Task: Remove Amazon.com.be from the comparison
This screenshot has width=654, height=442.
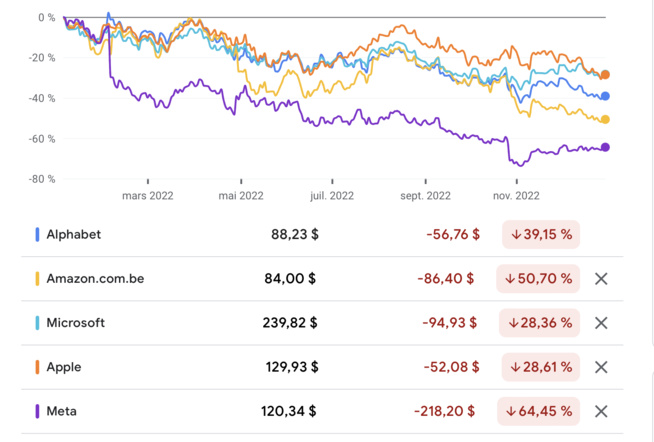Action: pyautogui.click(x=601, y=279)
